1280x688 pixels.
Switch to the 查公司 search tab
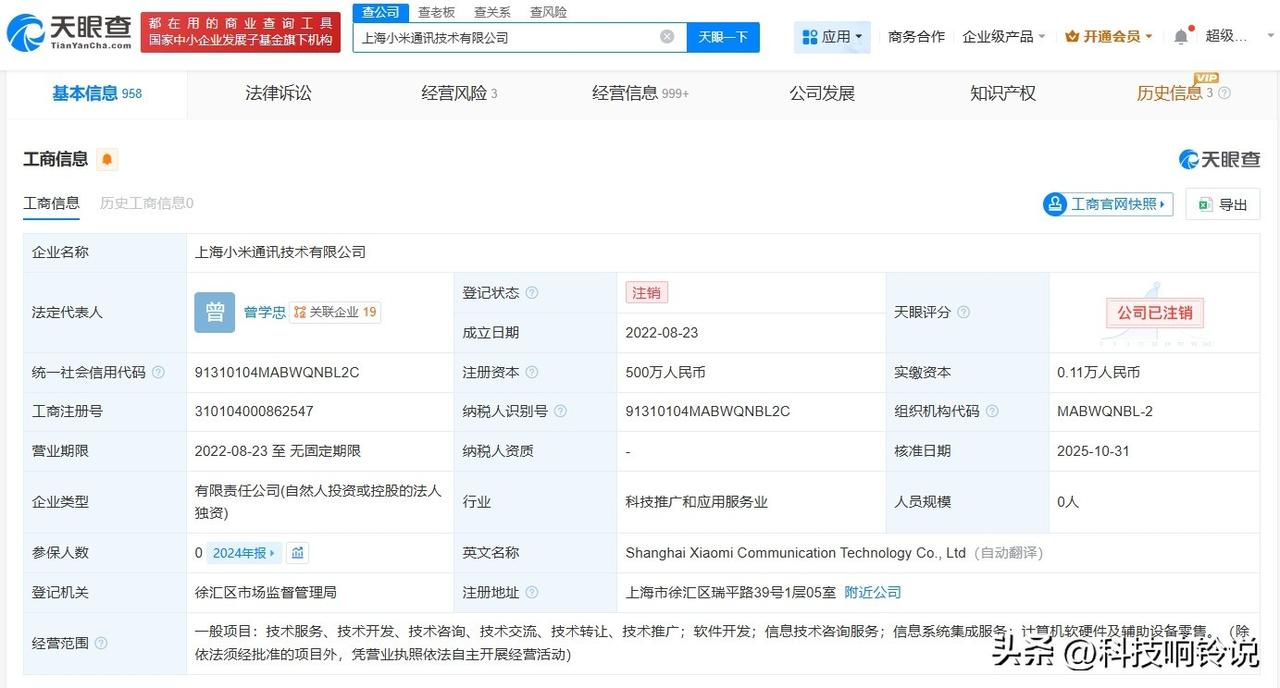pyautogui.click(x=381, y=12)
